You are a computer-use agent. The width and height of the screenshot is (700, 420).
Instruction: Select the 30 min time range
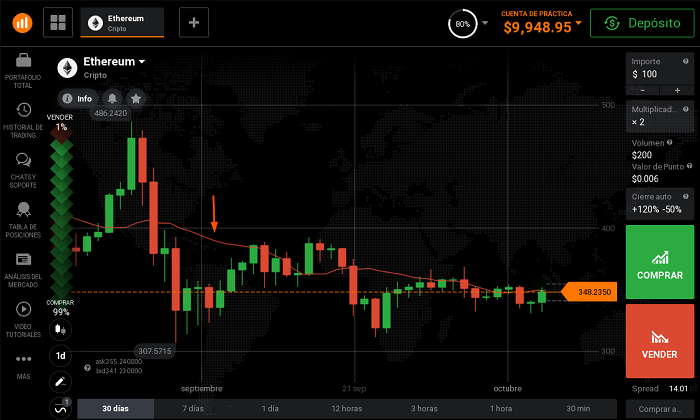pyautogui.click(x=578, y=408)
